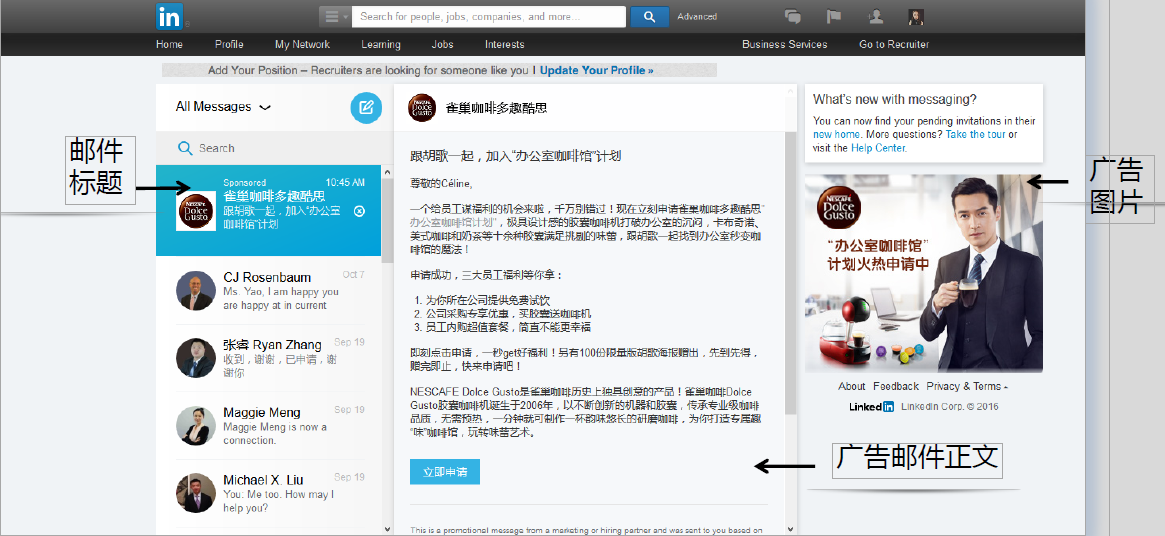
Task: Open the account profile photo menu
Action: pos(916,16)
